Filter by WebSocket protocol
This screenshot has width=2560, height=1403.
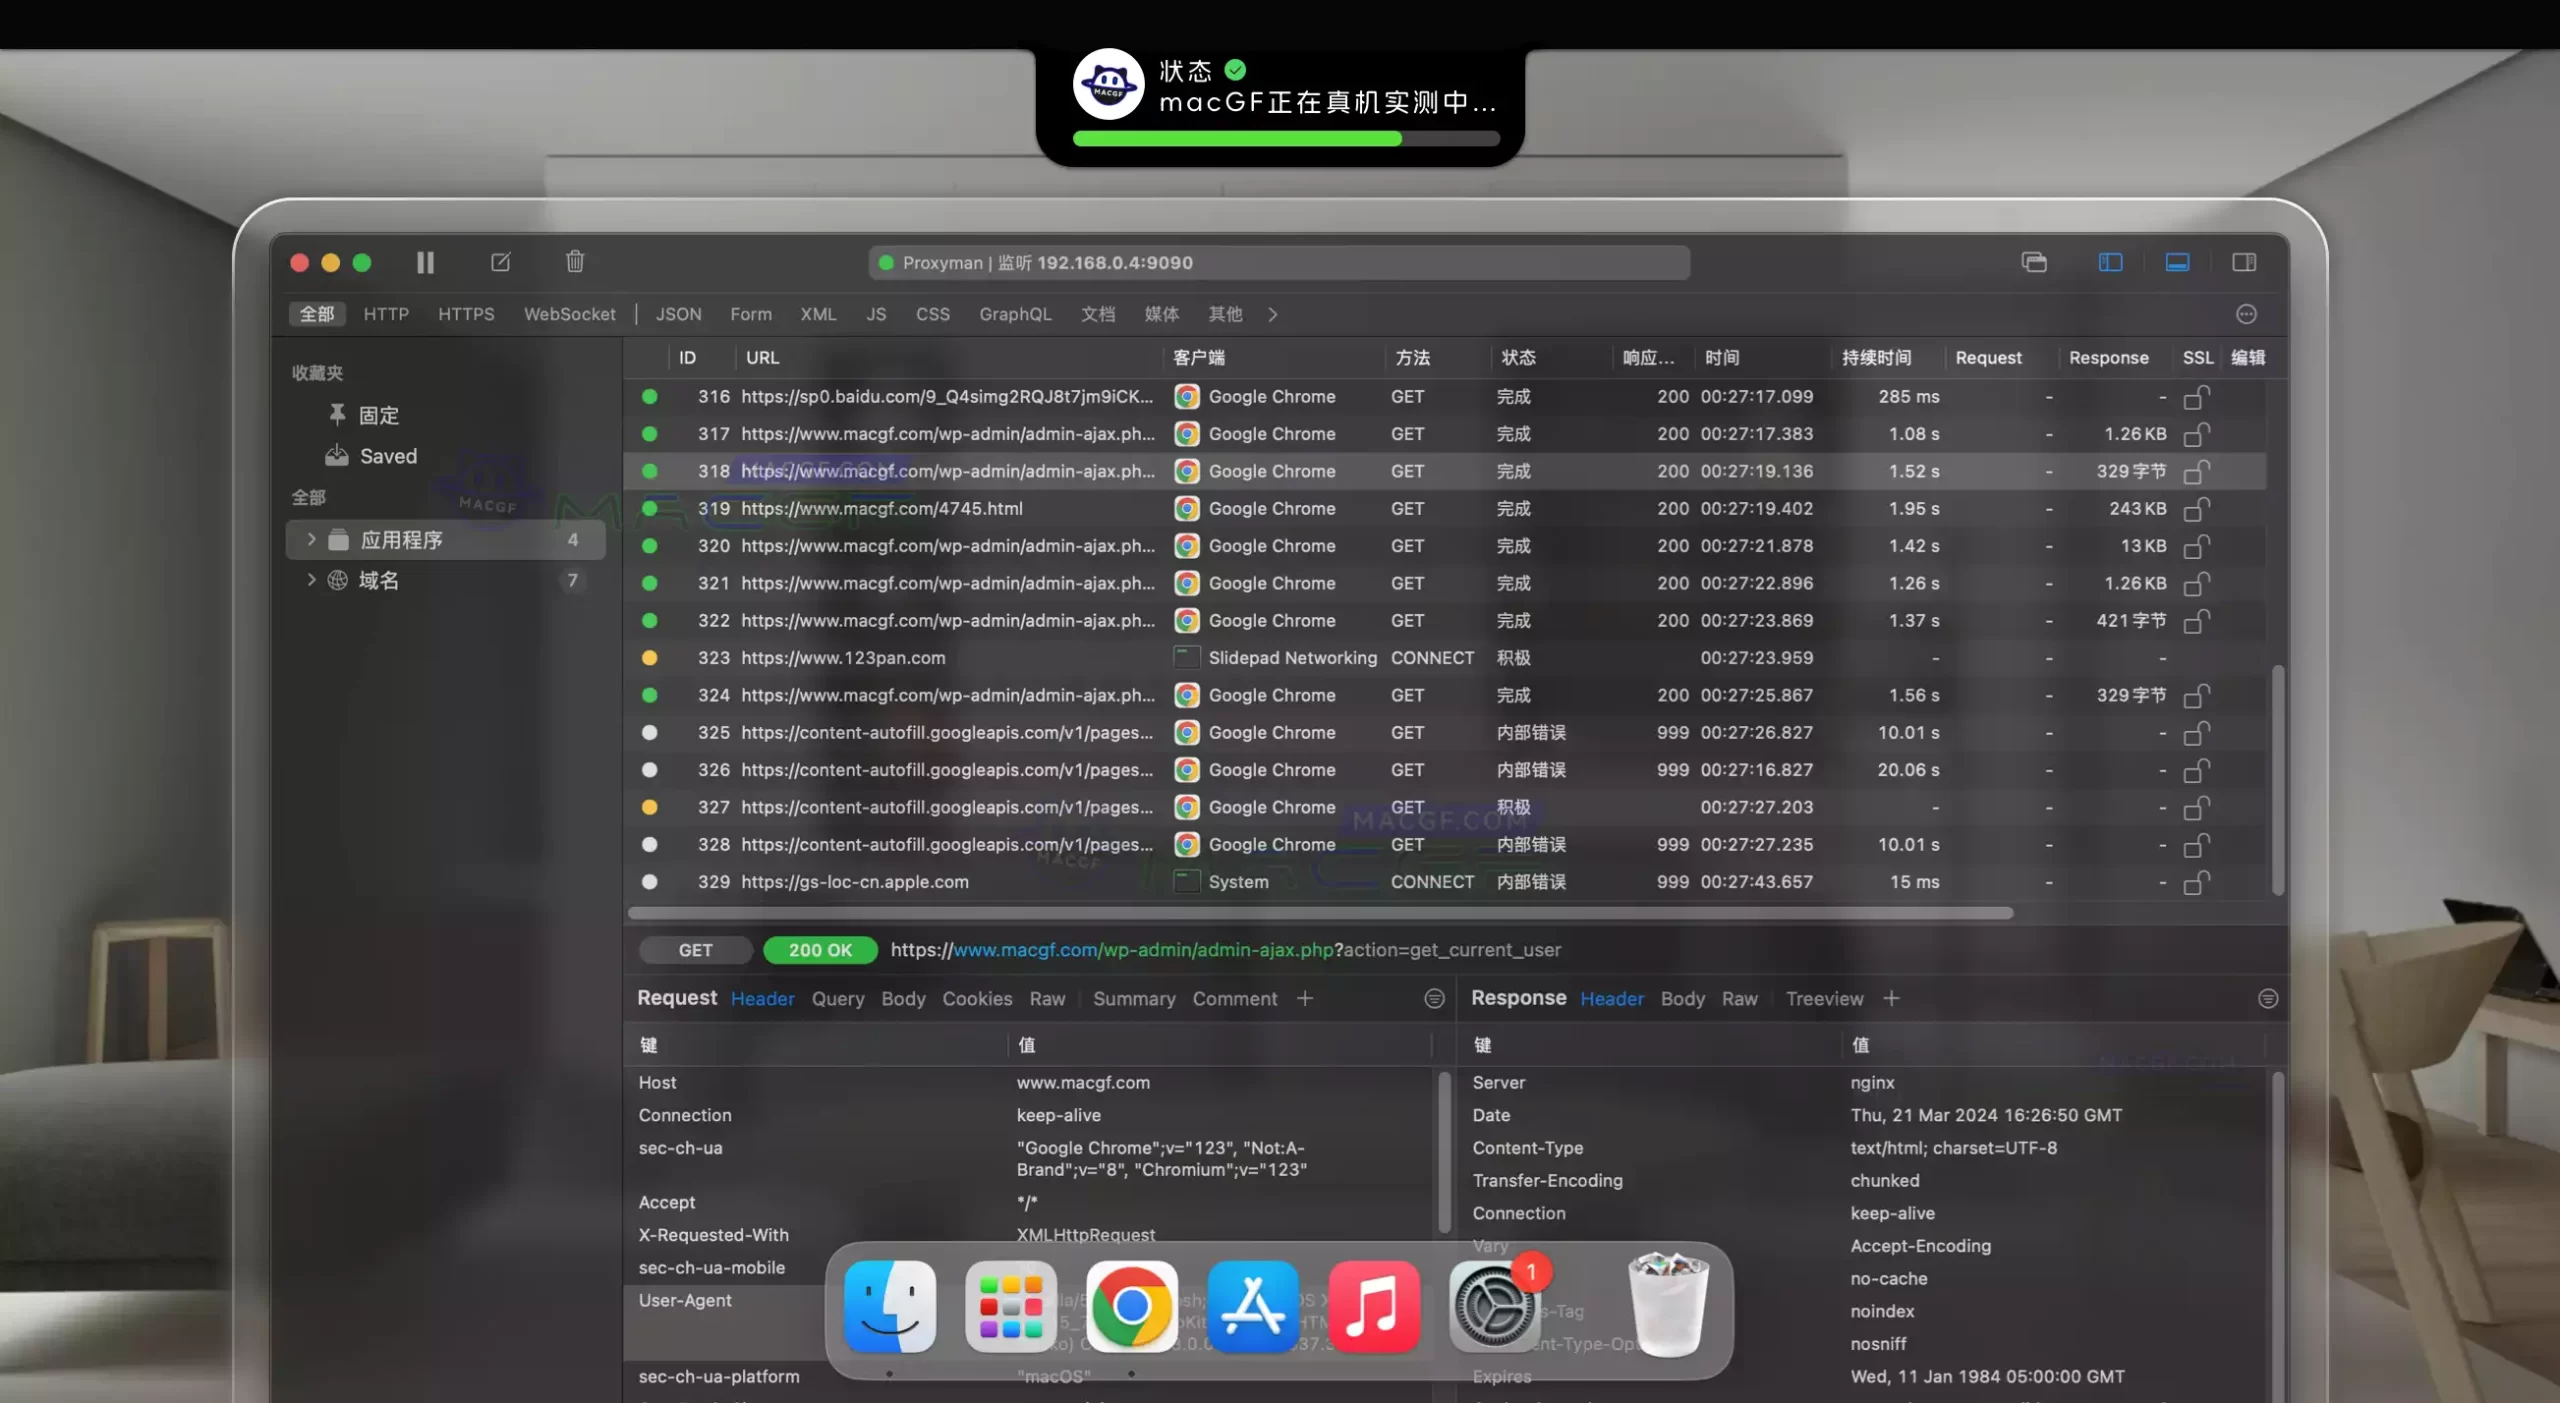[569, 314]
